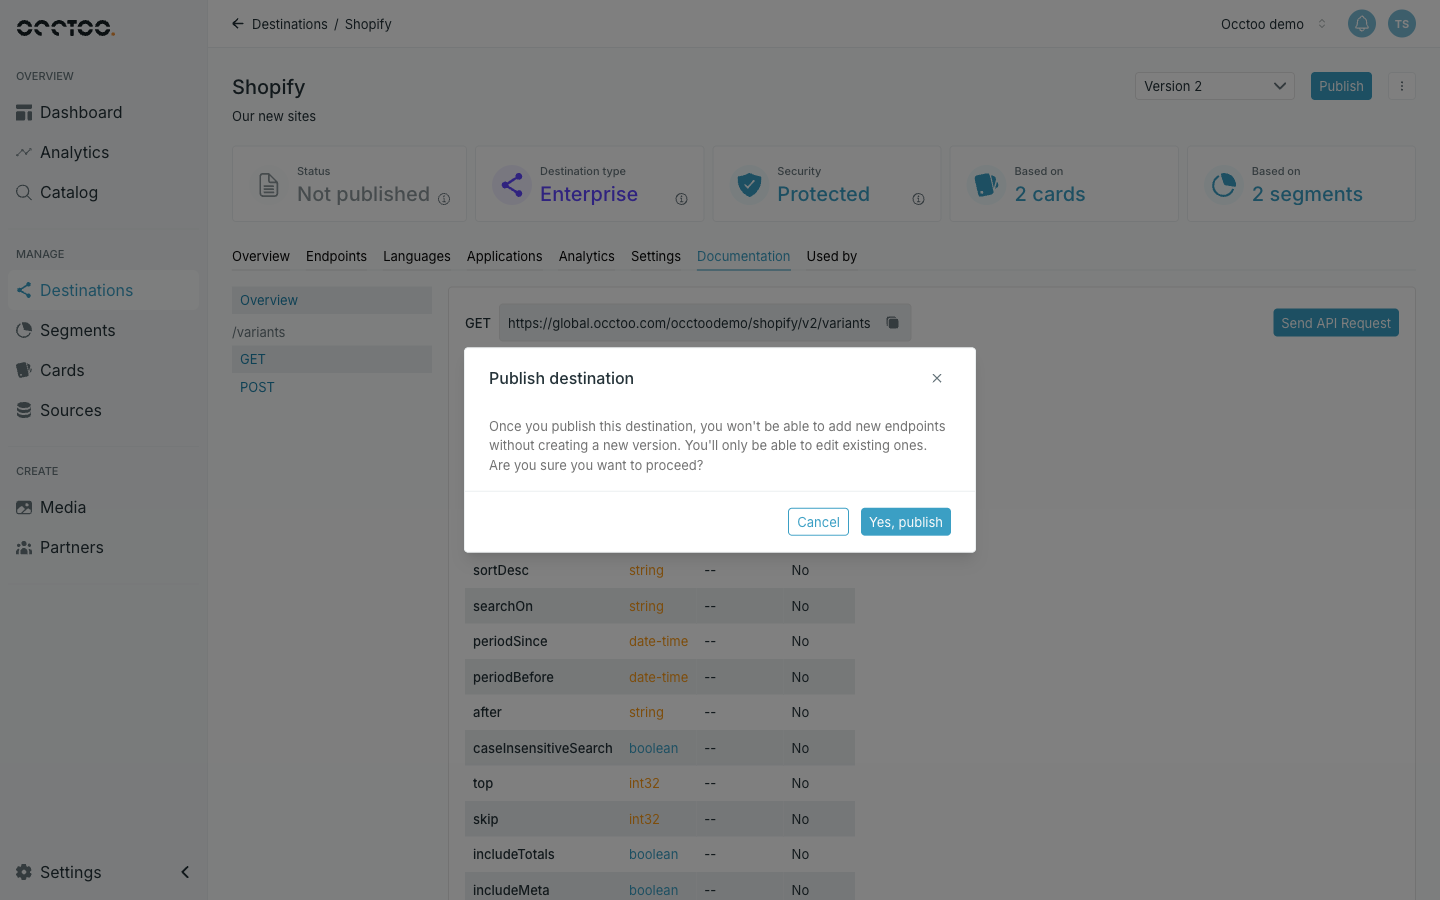Open Partners in sidebar
The width and height of the screenshot is (1440, 900).
click(x=103, y=547)
